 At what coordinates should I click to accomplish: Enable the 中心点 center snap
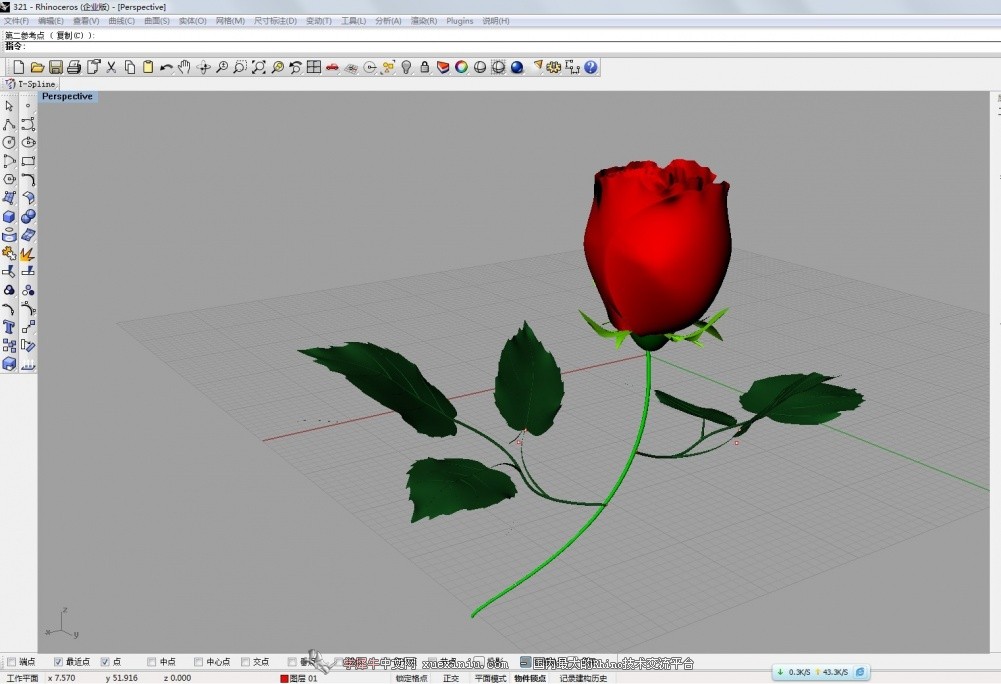(x=199, y=662)
